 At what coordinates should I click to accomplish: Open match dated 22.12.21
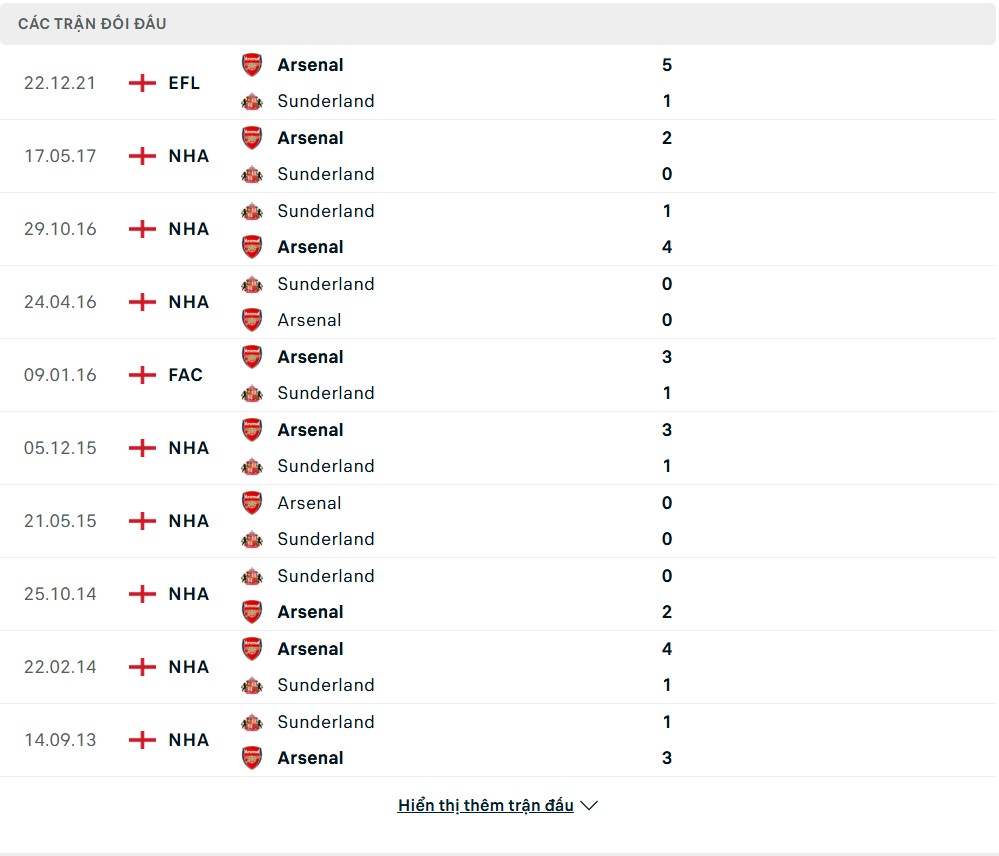pyautogui.click(x=60, y=83)
